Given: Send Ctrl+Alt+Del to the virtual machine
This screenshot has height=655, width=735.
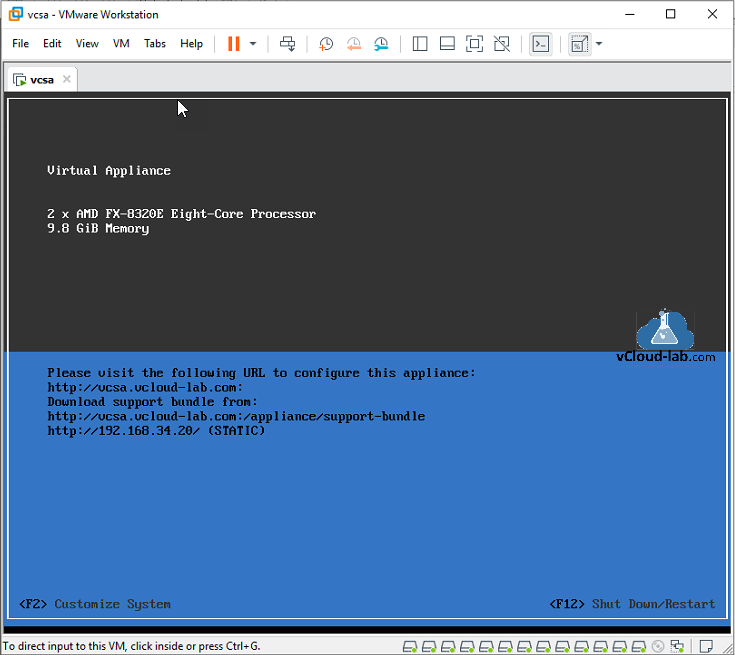Looking at the screenshot, I should [287, 44].
